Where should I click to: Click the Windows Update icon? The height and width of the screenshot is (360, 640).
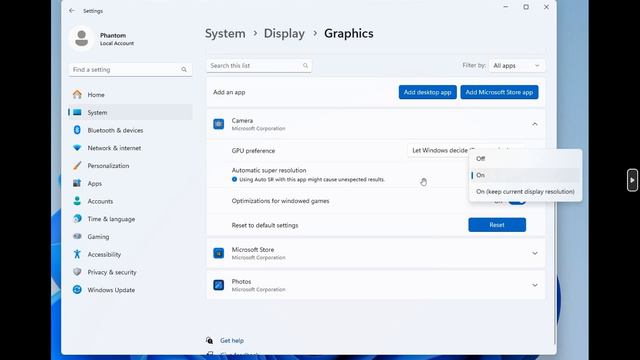[77, 290]
